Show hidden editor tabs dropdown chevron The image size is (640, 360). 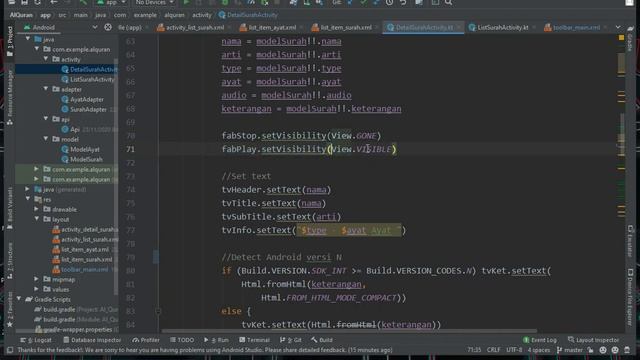click(618, 27)
